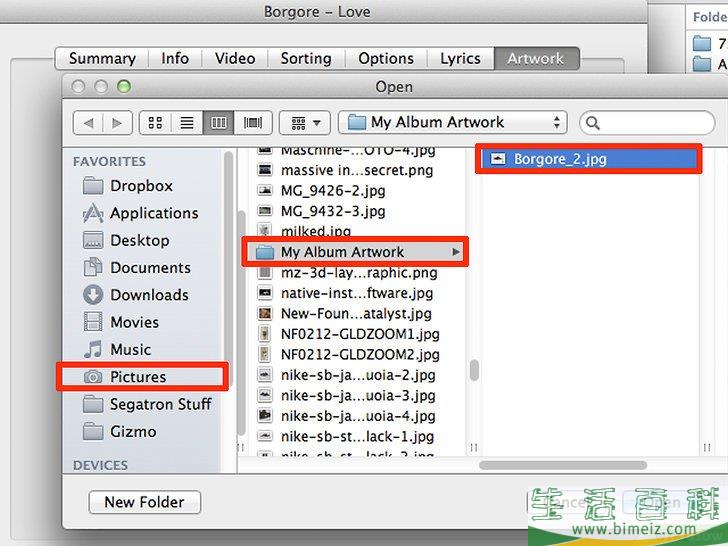
Task: Go forward with the right arrow button
Action: [x=117, y=123]
